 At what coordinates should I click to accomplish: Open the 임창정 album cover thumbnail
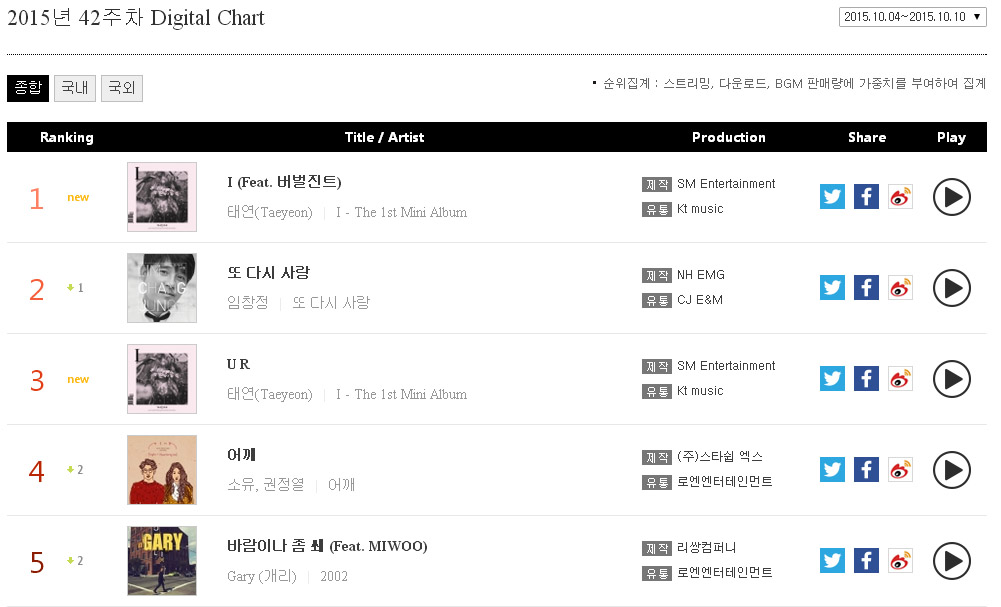pos(162,288)
